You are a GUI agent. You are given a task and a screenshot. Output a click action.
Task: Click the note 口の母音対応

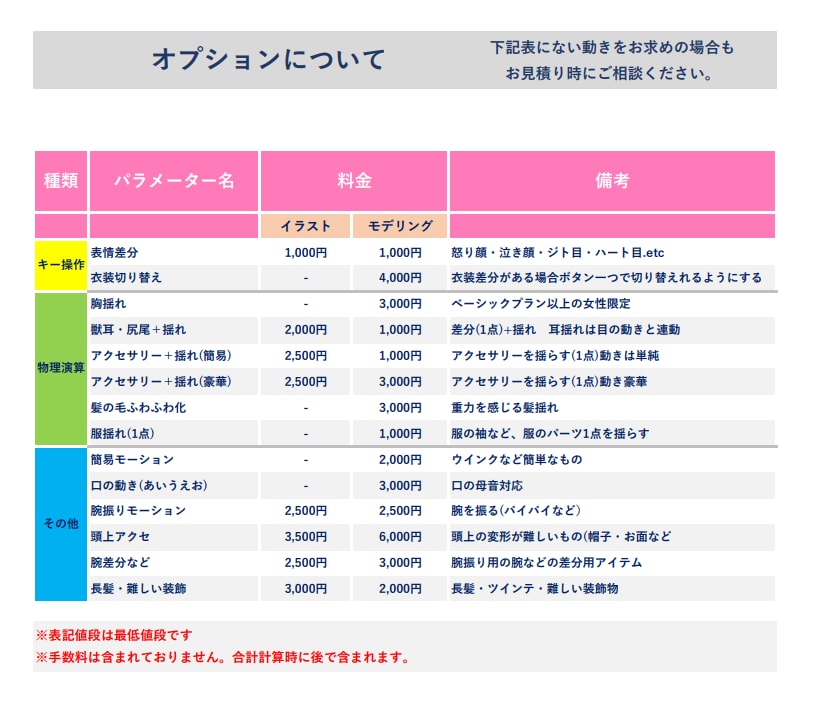coord(487,485)
